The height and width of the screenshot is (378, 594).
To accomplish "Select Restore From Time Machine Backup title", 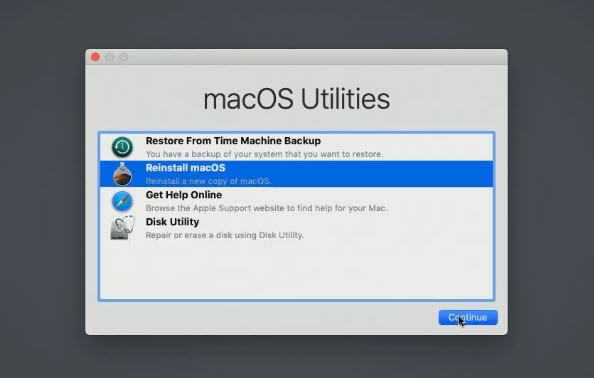I will coord(233,141).
